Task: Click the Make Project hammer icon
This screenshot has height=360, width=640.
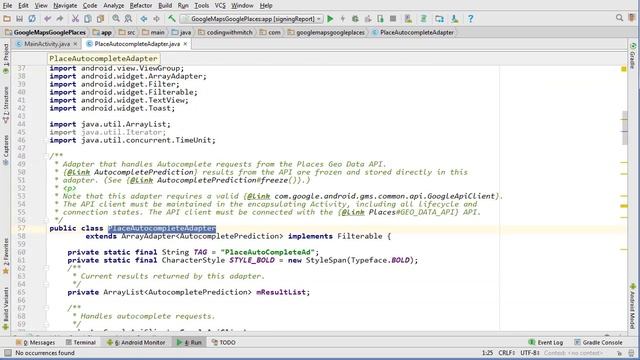Action: tap(172, 19)
